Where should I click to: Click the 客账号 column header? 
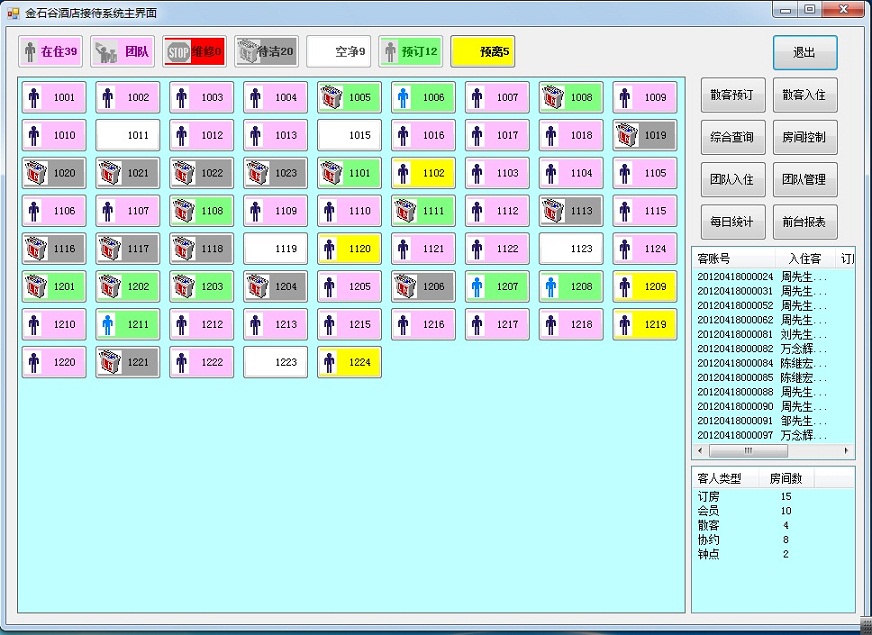pos(734,259)
